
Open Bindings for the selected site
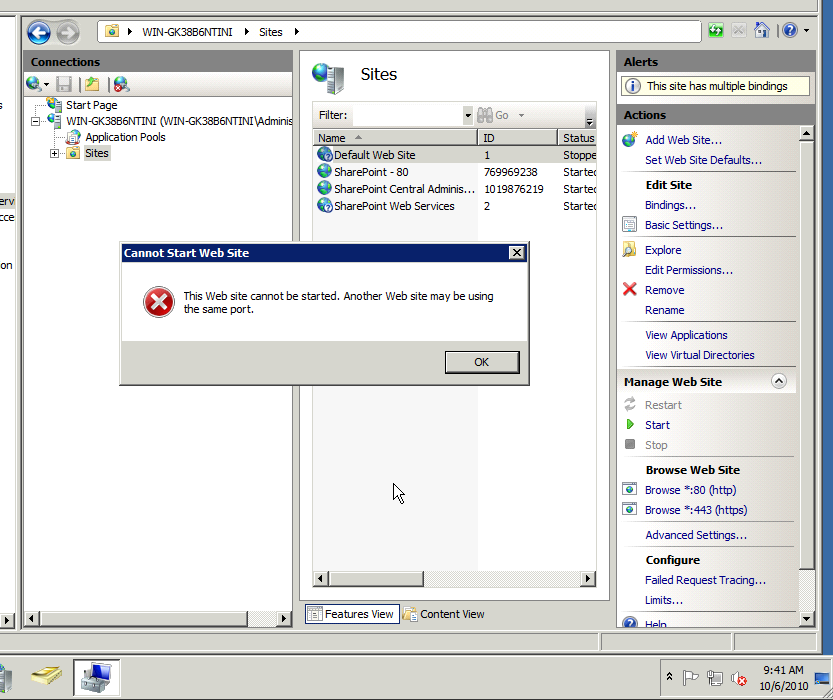pyautogui.click(x=669, y=205)
